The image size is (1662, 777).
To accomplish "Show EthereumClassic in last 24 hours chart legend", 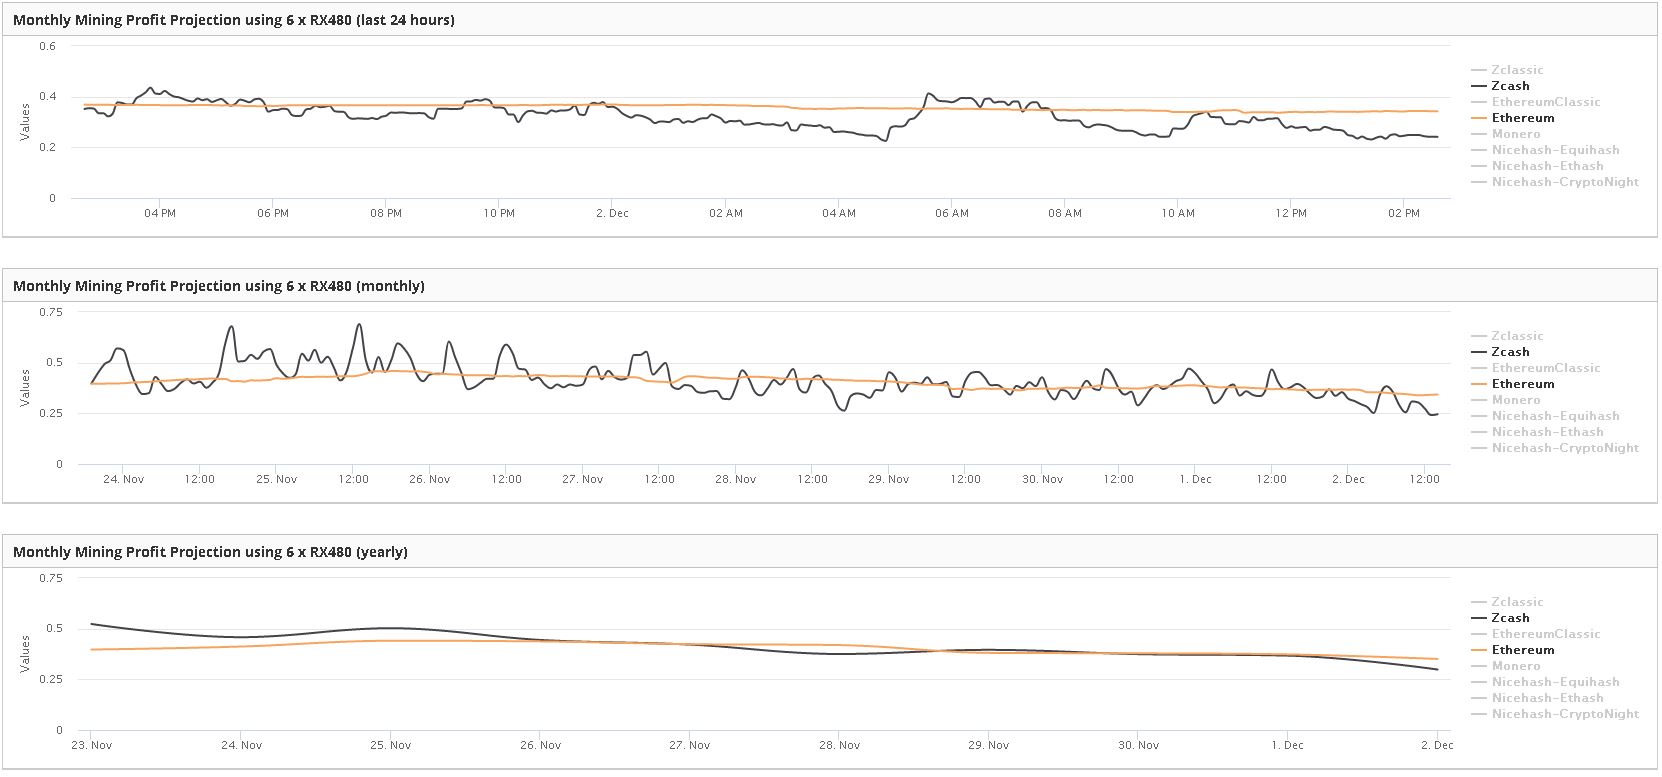I will (1536, 102).
